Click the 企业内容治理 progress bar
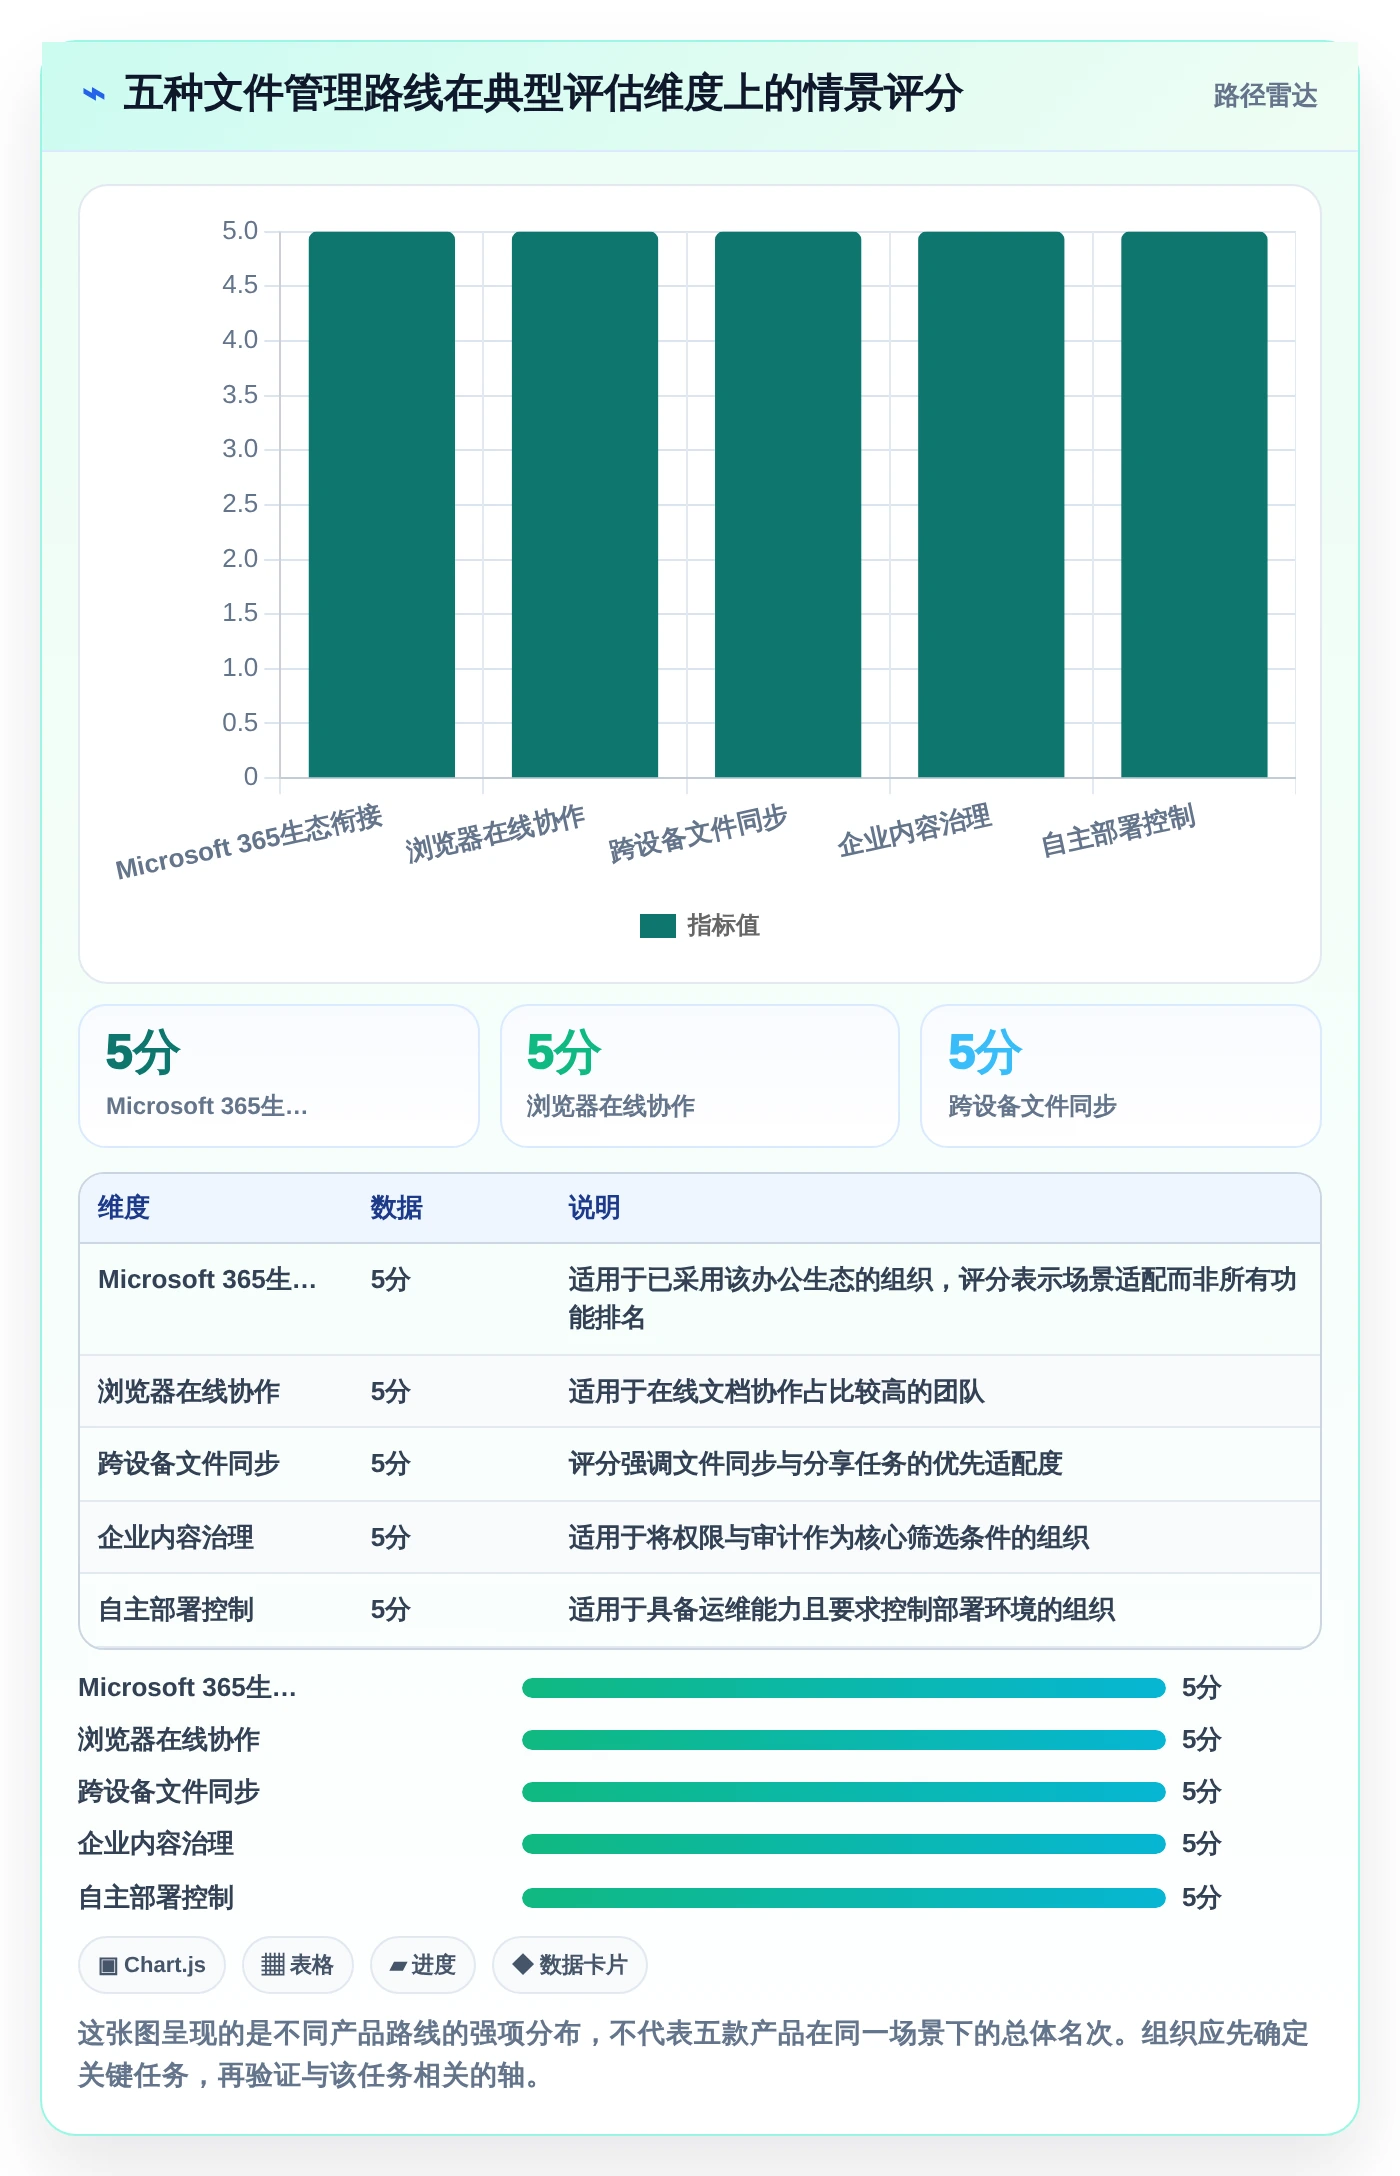This screenshot has height=2176, width=1400. [844, 1844]
